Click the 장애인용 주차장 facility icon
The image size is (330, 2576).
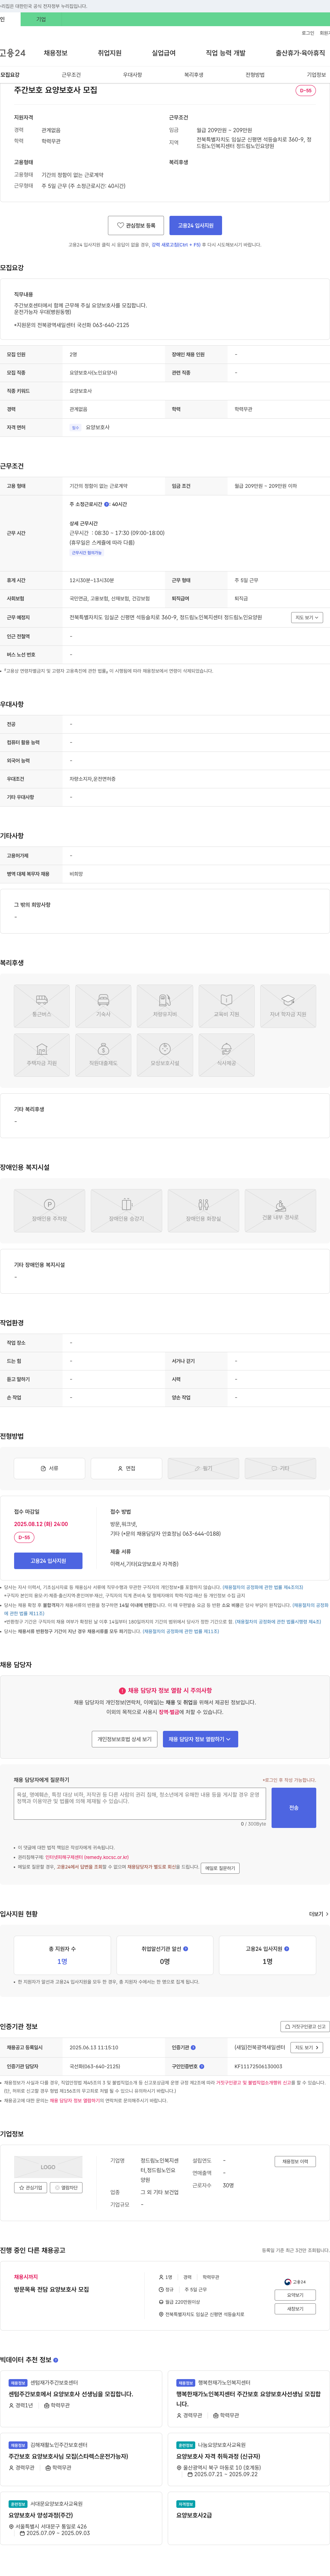49,1210
